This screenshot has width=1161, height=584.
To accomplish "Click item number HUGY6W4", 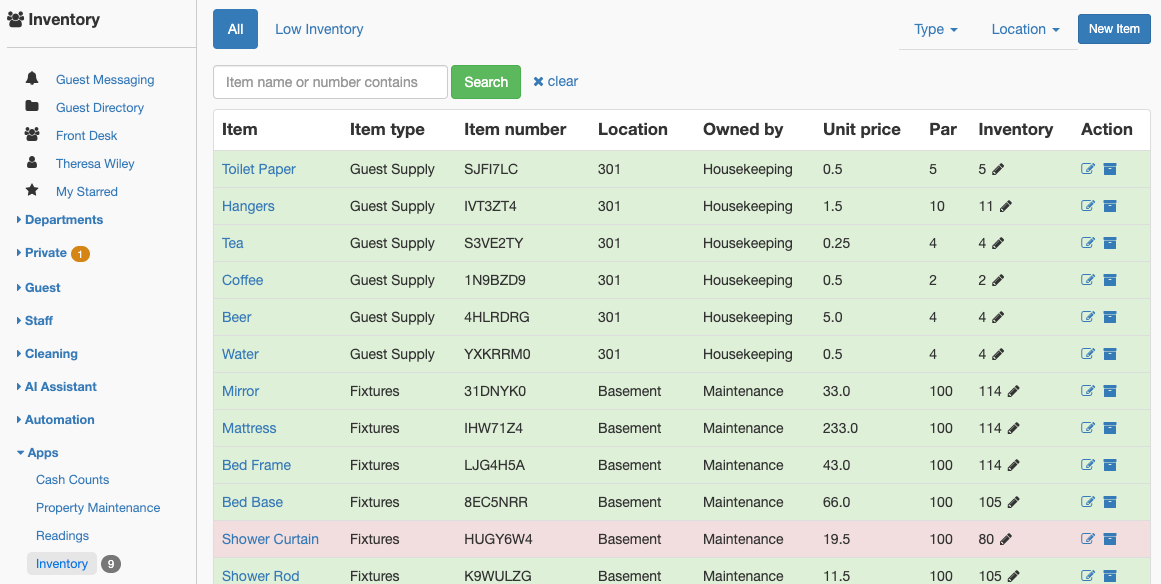I will (x=498, y=540).
